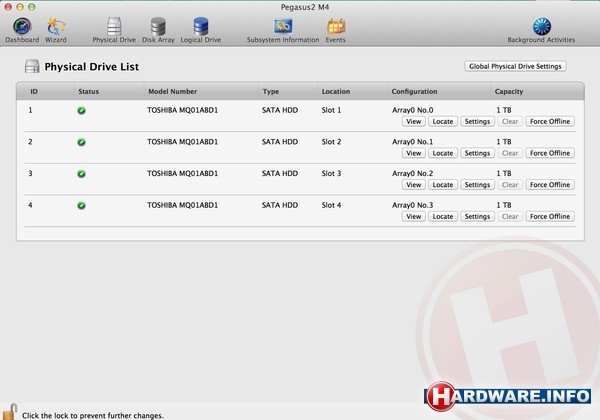Open Global Physical Drive Settings
600x420 pixels.
pos(515,66)
